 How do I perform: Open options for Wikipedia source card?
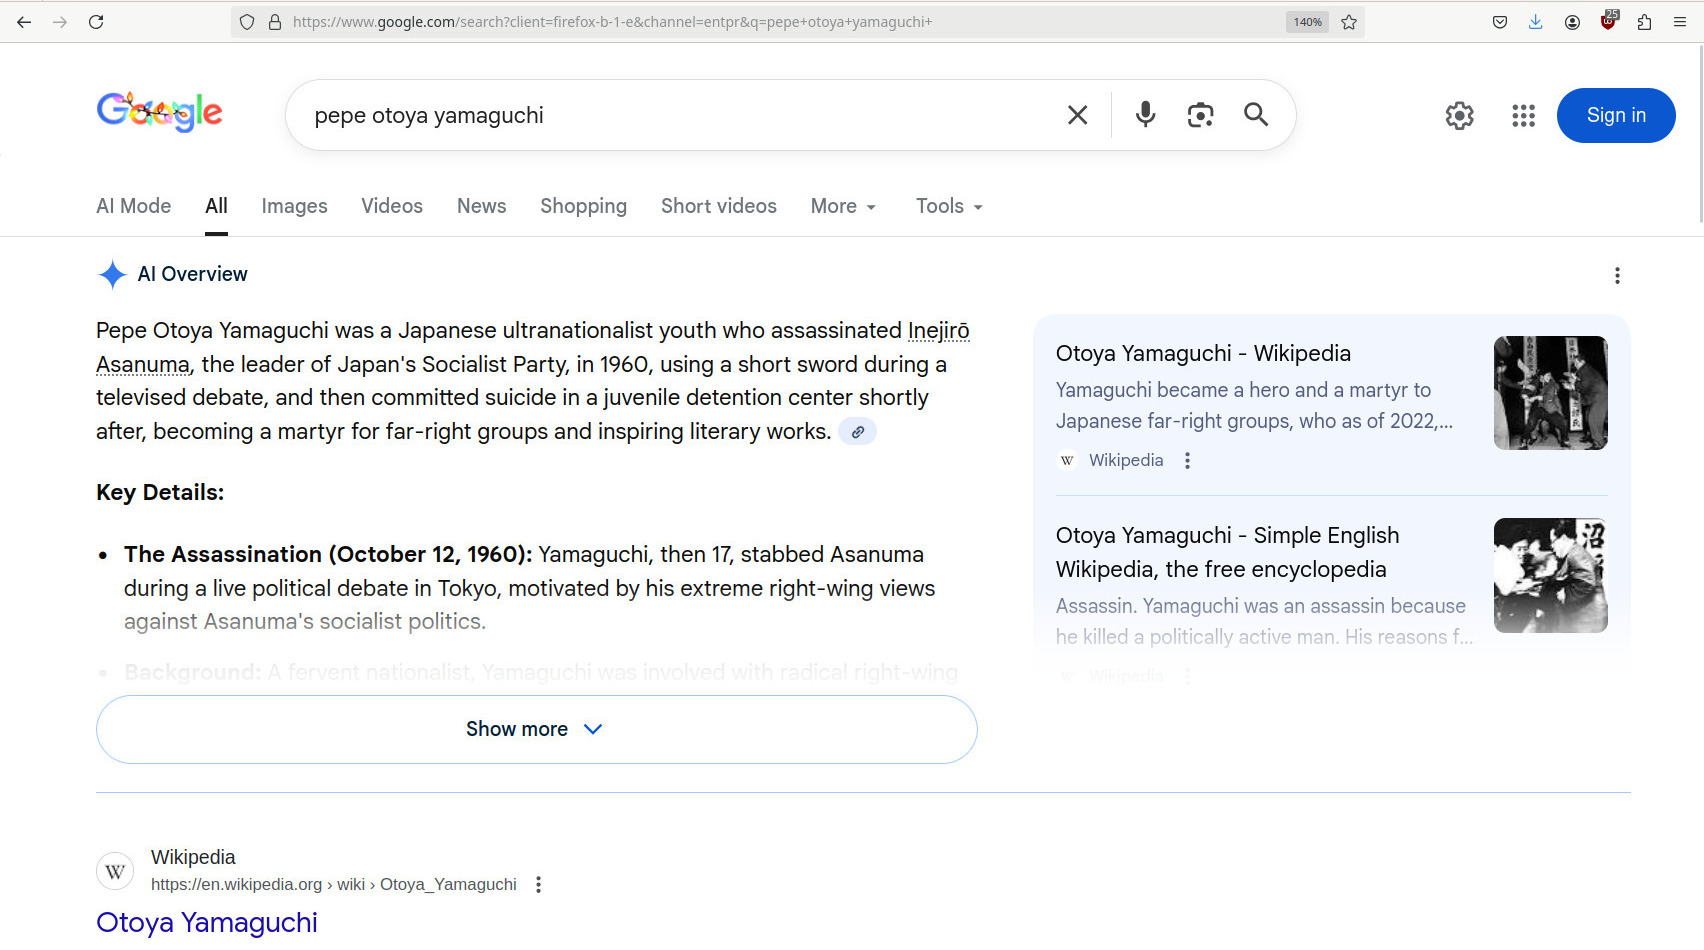pos(1187,460)
